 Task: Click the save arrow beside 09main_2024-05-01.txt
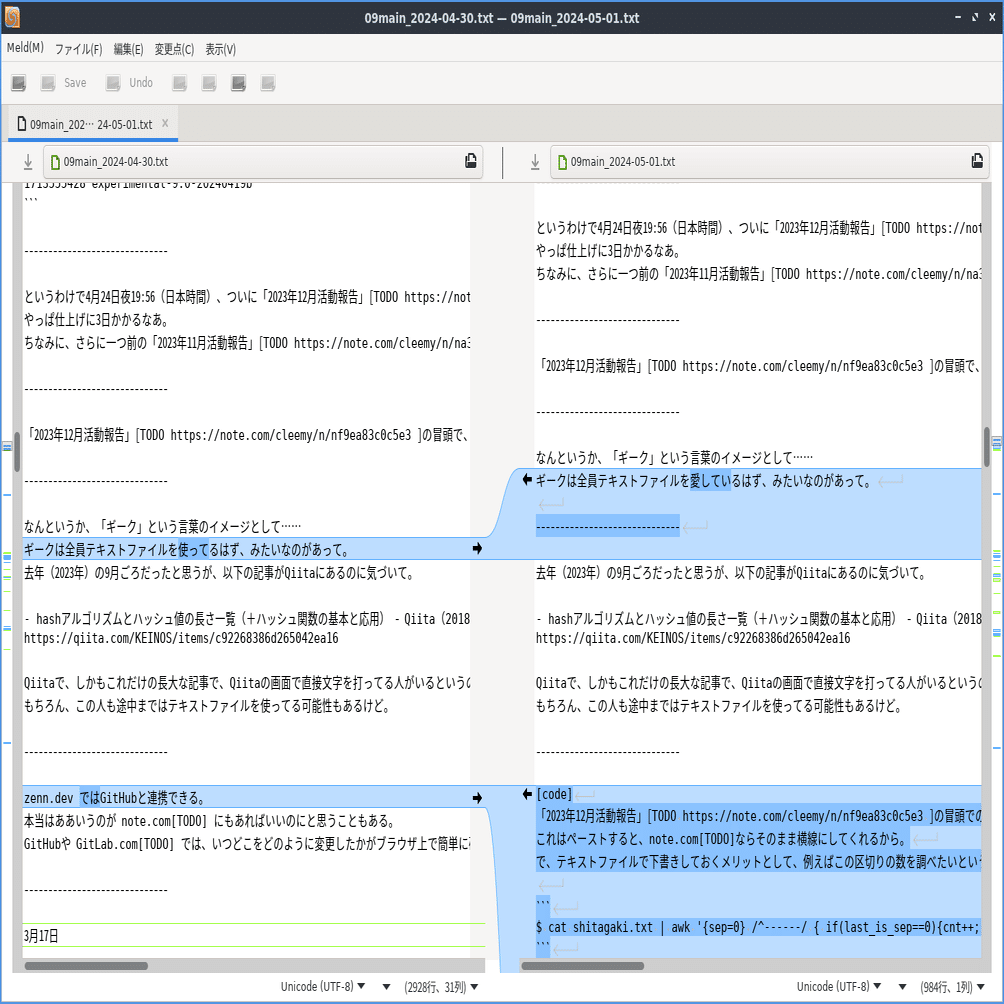[x=535, y=162]
